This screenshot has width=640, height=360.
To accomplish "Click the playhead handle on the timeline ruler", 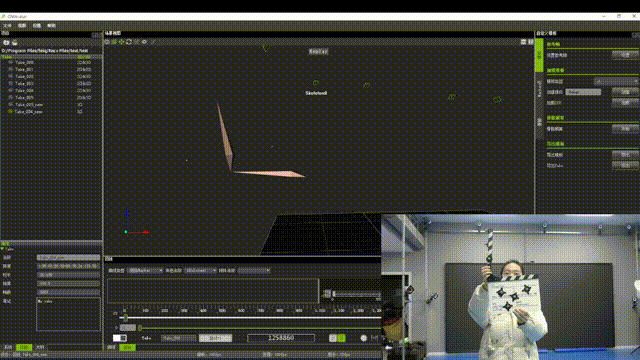I will [x=125, y=318].
